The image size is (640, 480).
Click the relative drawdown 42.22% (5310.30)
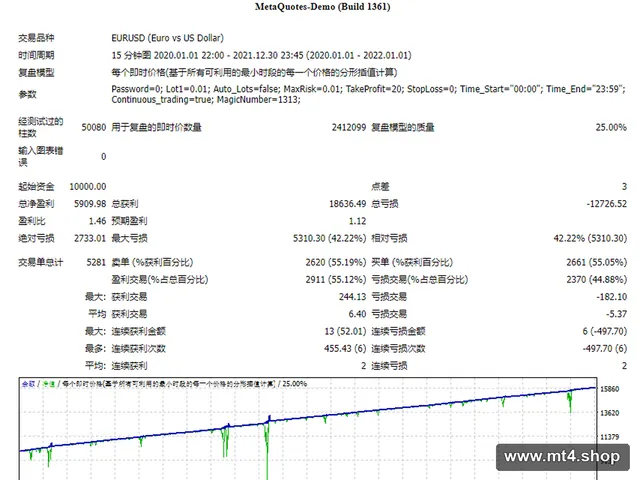[x=590, y=238]
